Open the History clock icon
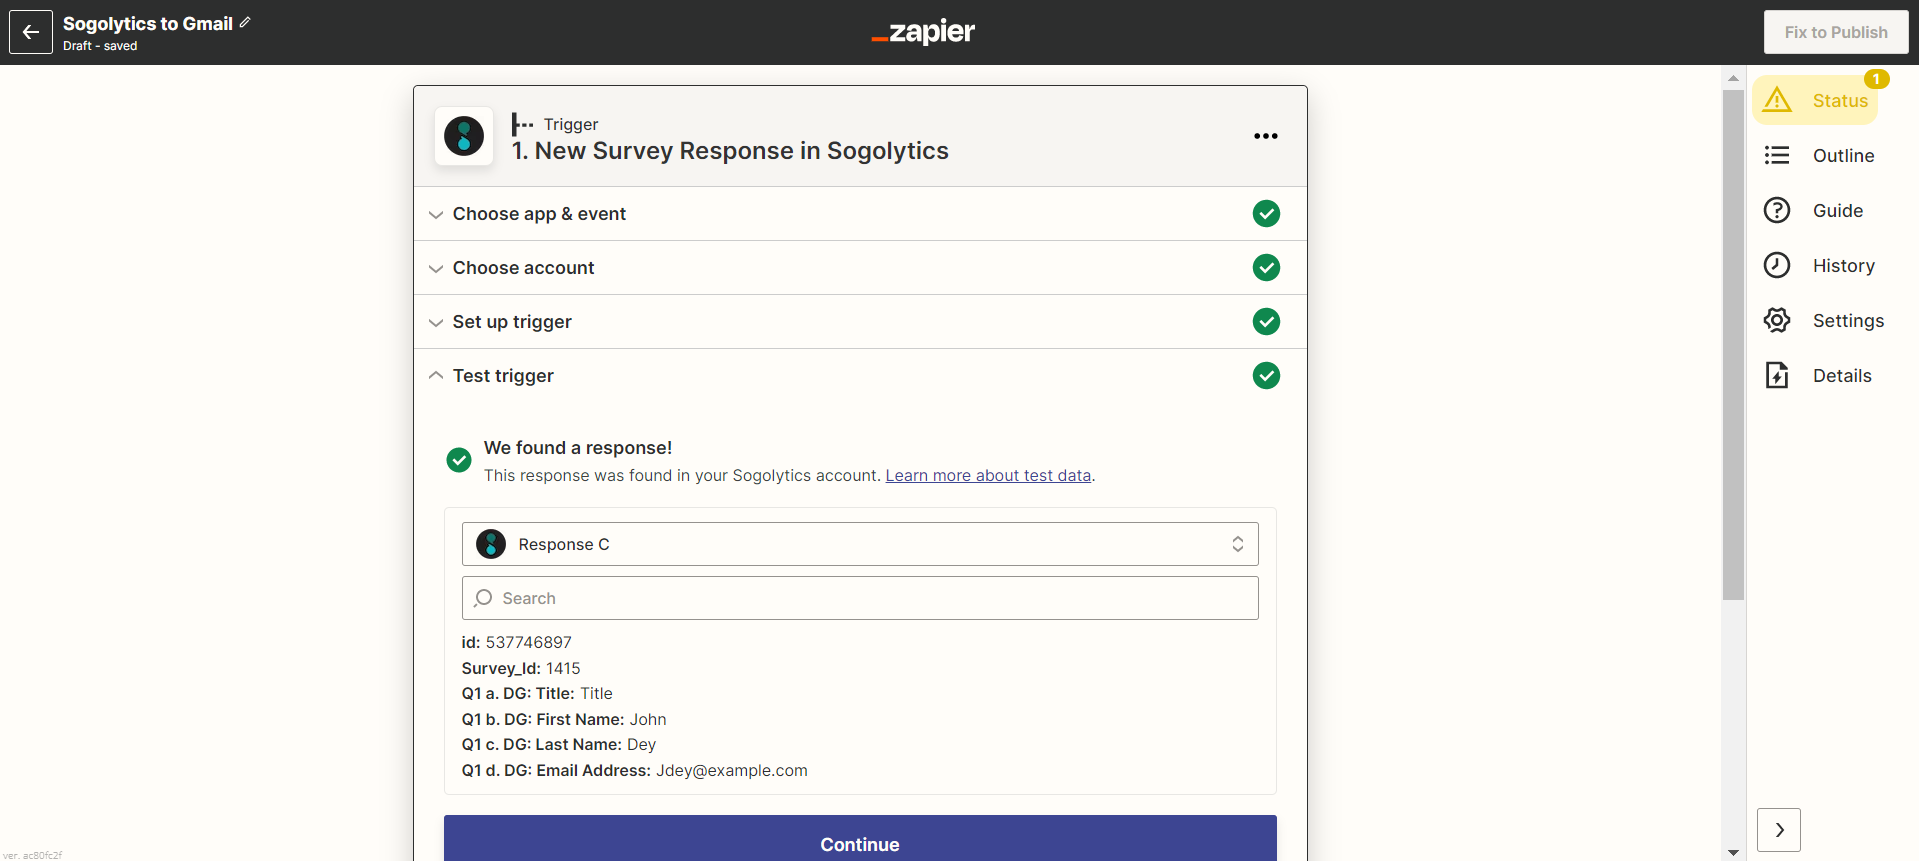The width and height of the screenshot is (1920, 862). pos(1777,266)
